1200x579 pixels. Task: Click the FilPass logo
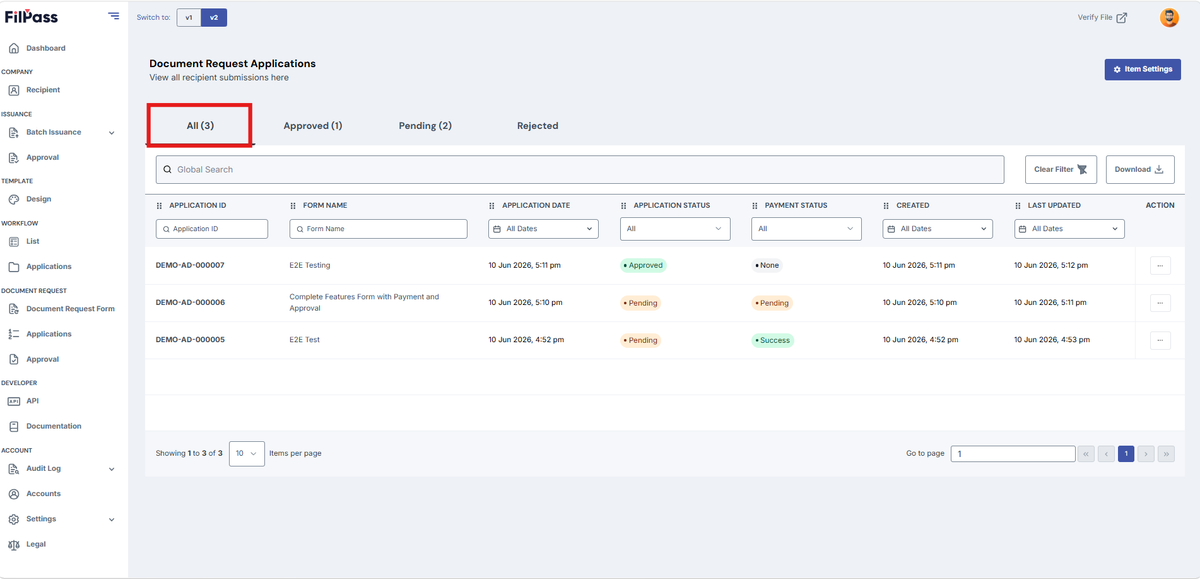click(31, 17)
